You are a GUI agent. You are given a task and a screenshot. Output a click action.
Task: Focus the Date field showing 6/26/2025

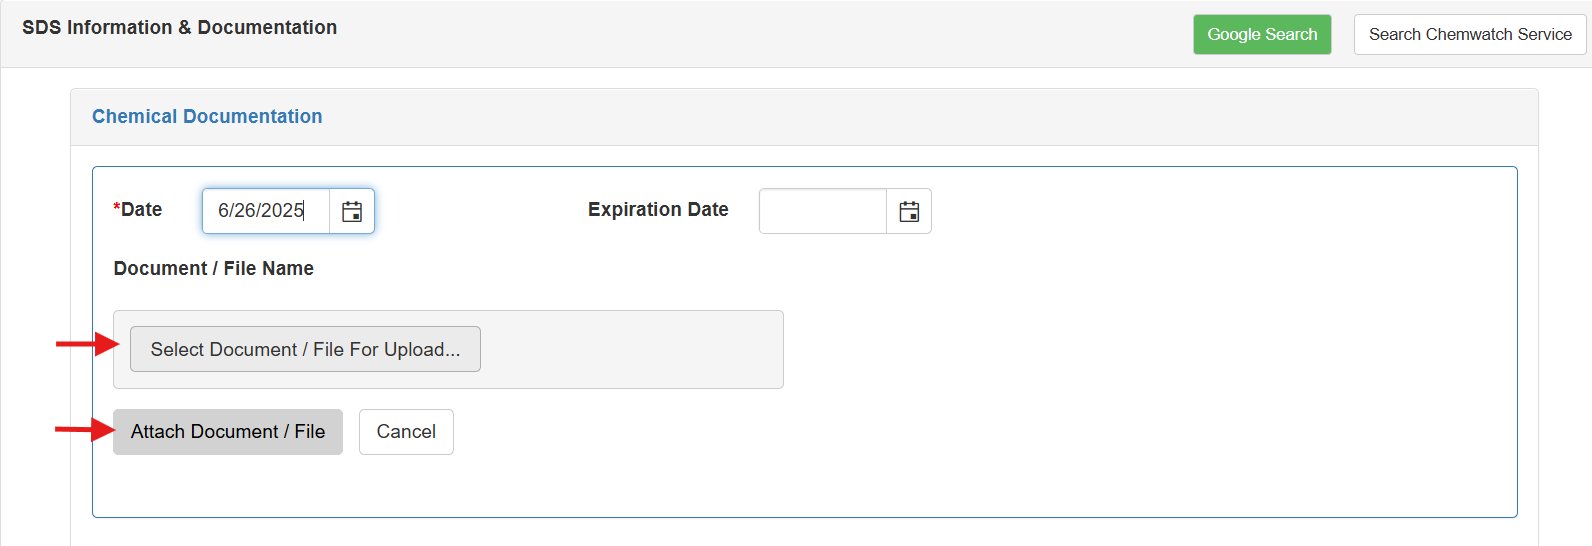pyautogui.click(x=265, y=211)
